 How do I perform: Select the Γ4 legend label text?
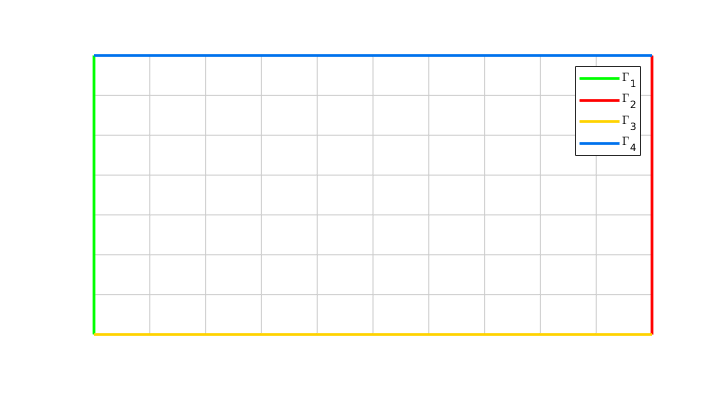coord(629,145)
